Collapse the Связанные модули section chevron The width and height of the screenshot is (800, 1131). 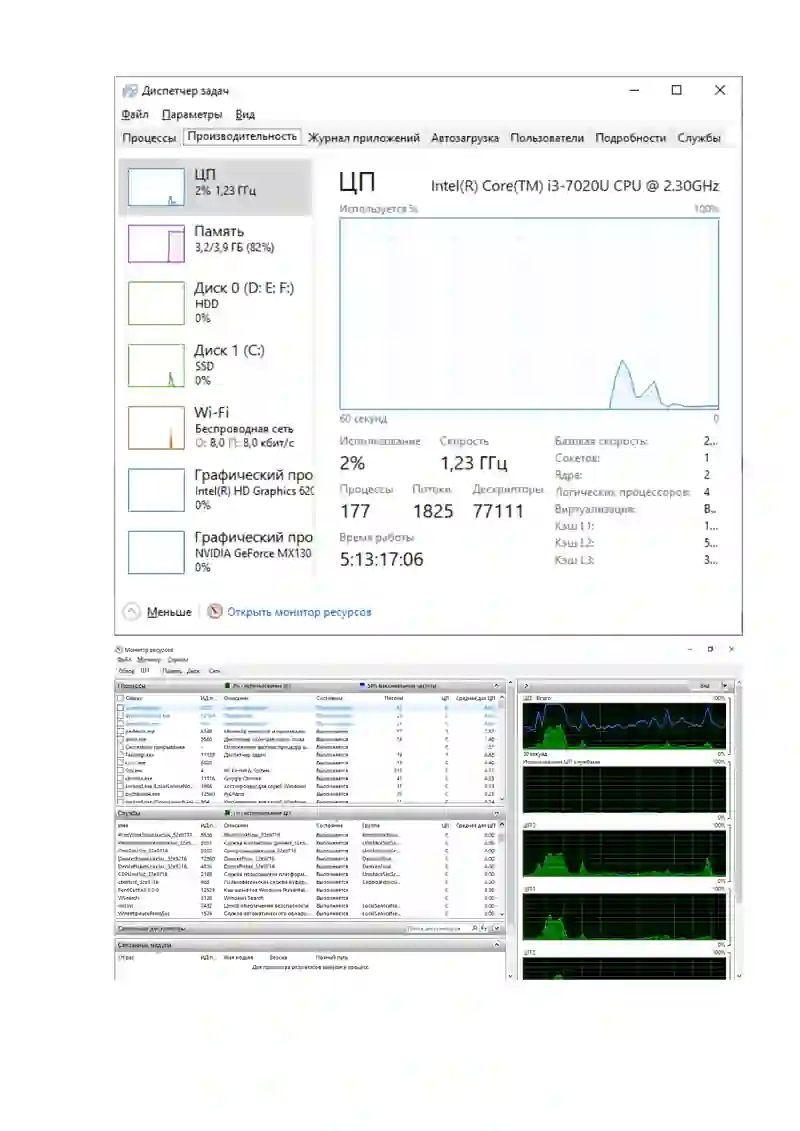[x=496, y=944]
